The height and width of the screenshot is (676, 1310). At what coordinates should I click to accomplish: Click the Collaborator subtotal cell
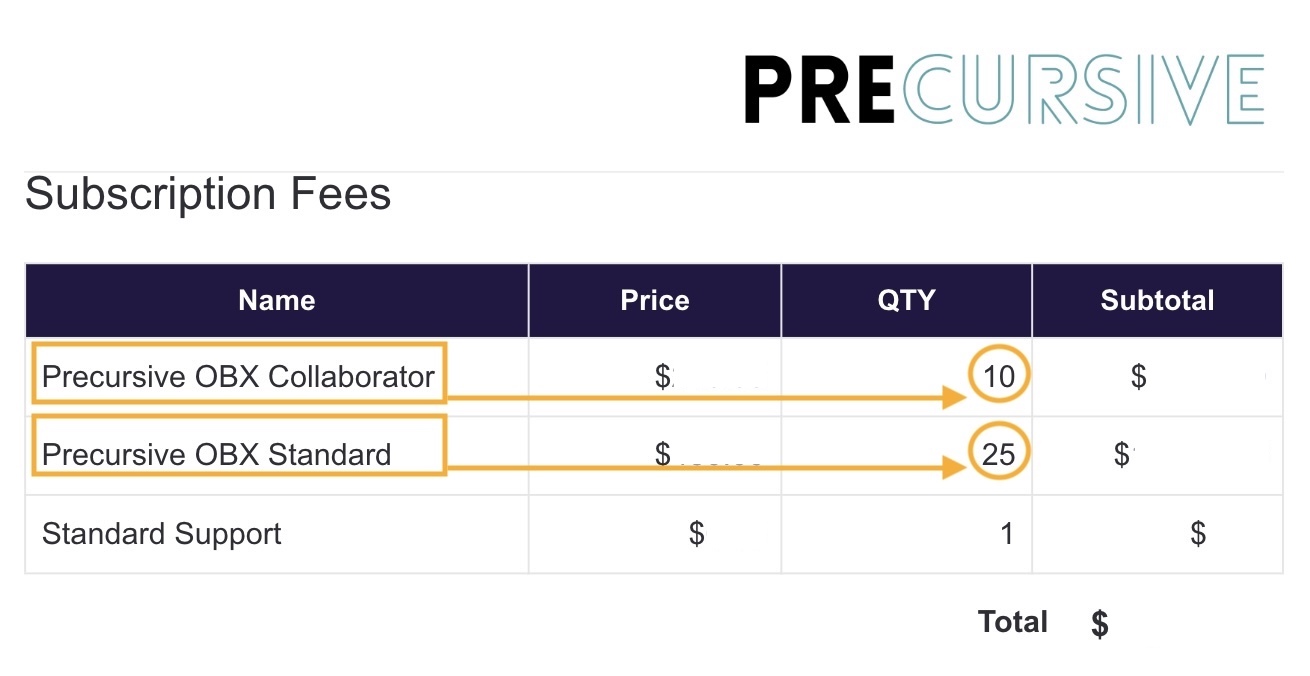(1158, 377)
